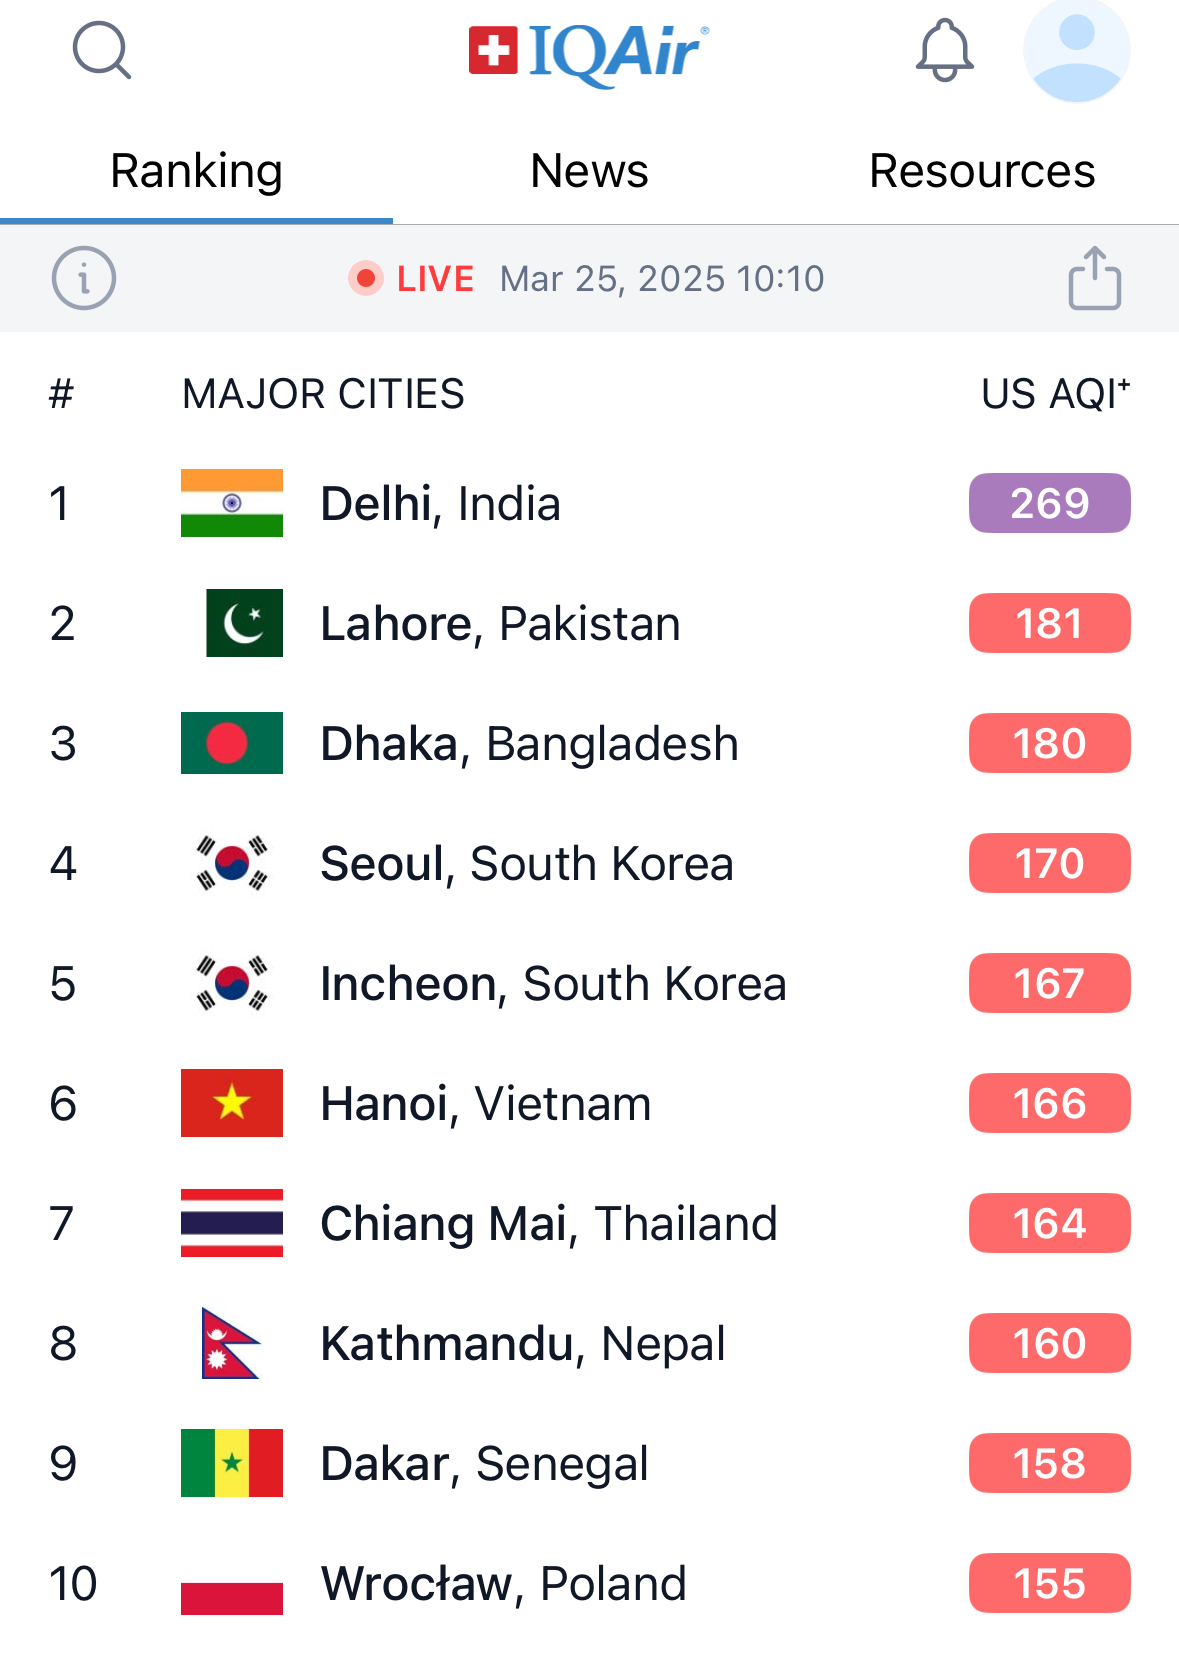Switch to the News tab
The width and height of the screenshot is (1179, 1656).
point(589,171)
